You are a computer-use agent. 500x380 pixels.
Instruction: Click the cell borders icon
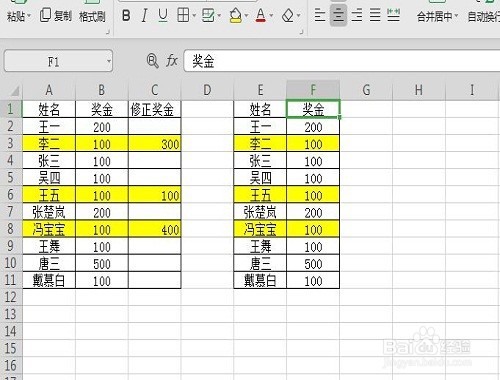click(x=183, y=15)
